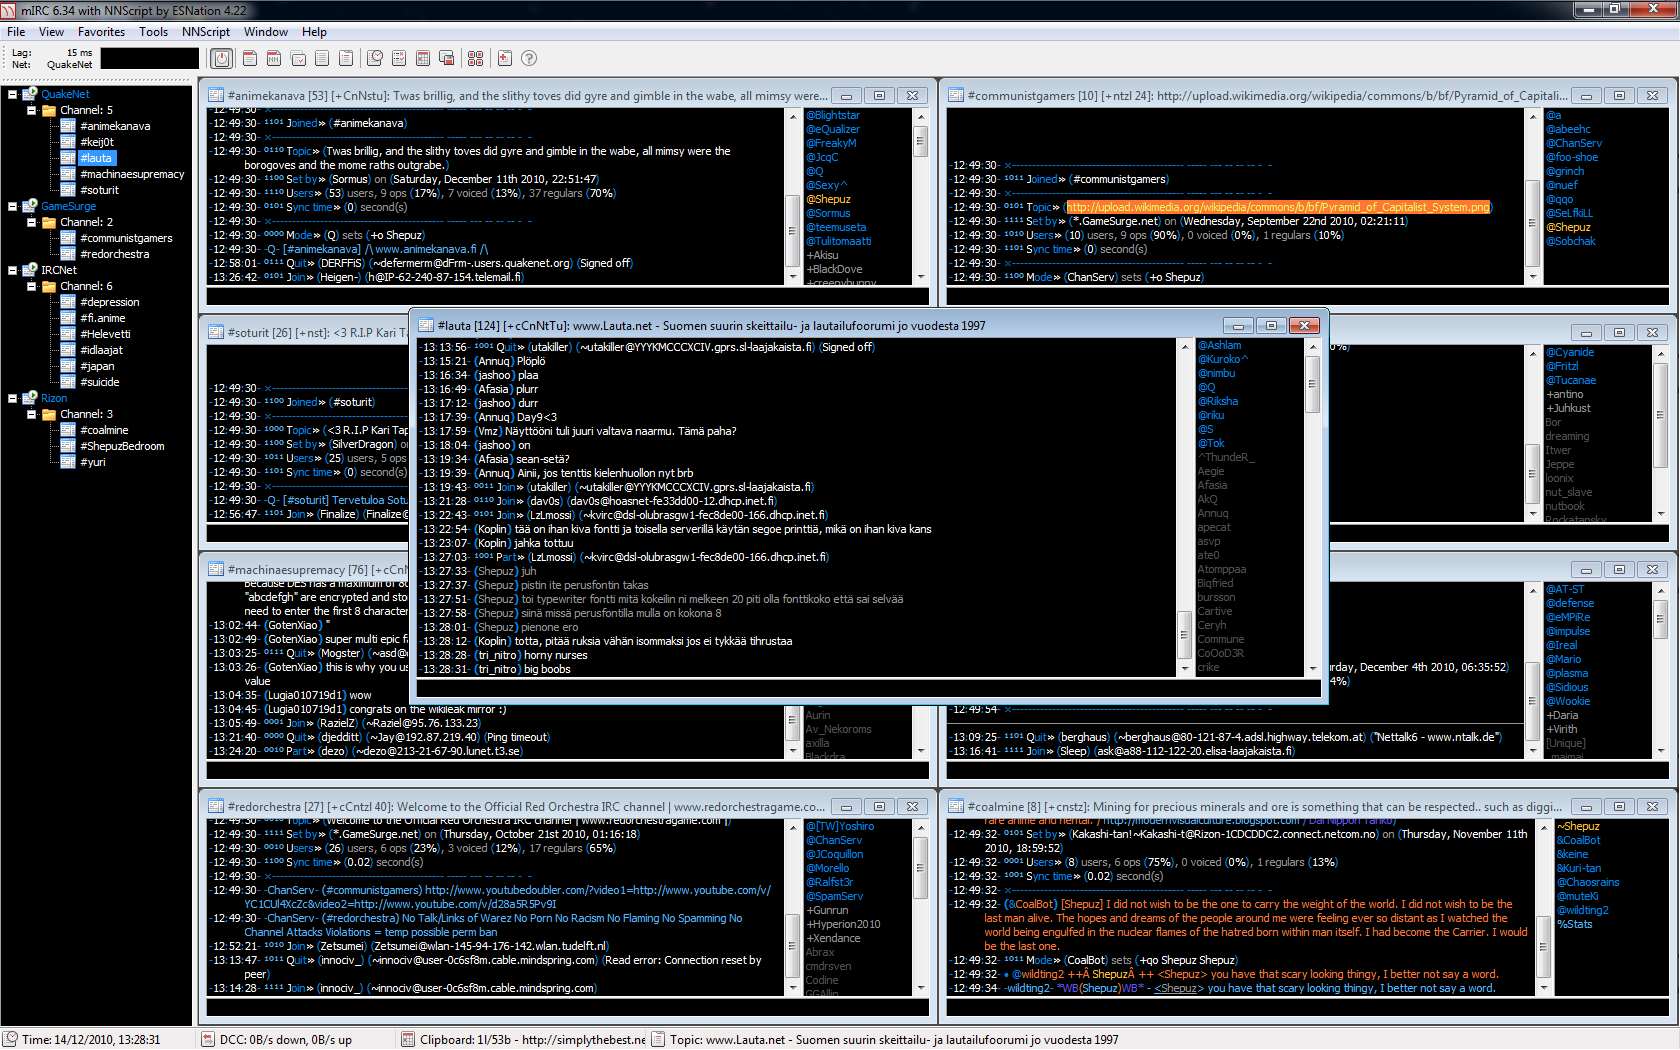This screenshot has height=1050, width=1680.
Task: Select @Kuroko^ in the #lauta nick list
Action: [1222, 359]
